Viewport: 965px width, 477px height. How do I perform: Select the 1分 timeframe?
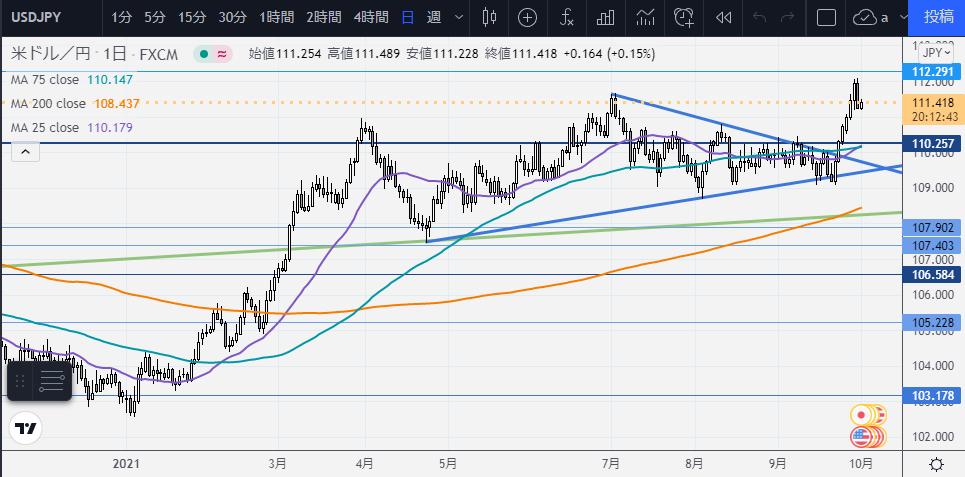click(x=121, y=17)
